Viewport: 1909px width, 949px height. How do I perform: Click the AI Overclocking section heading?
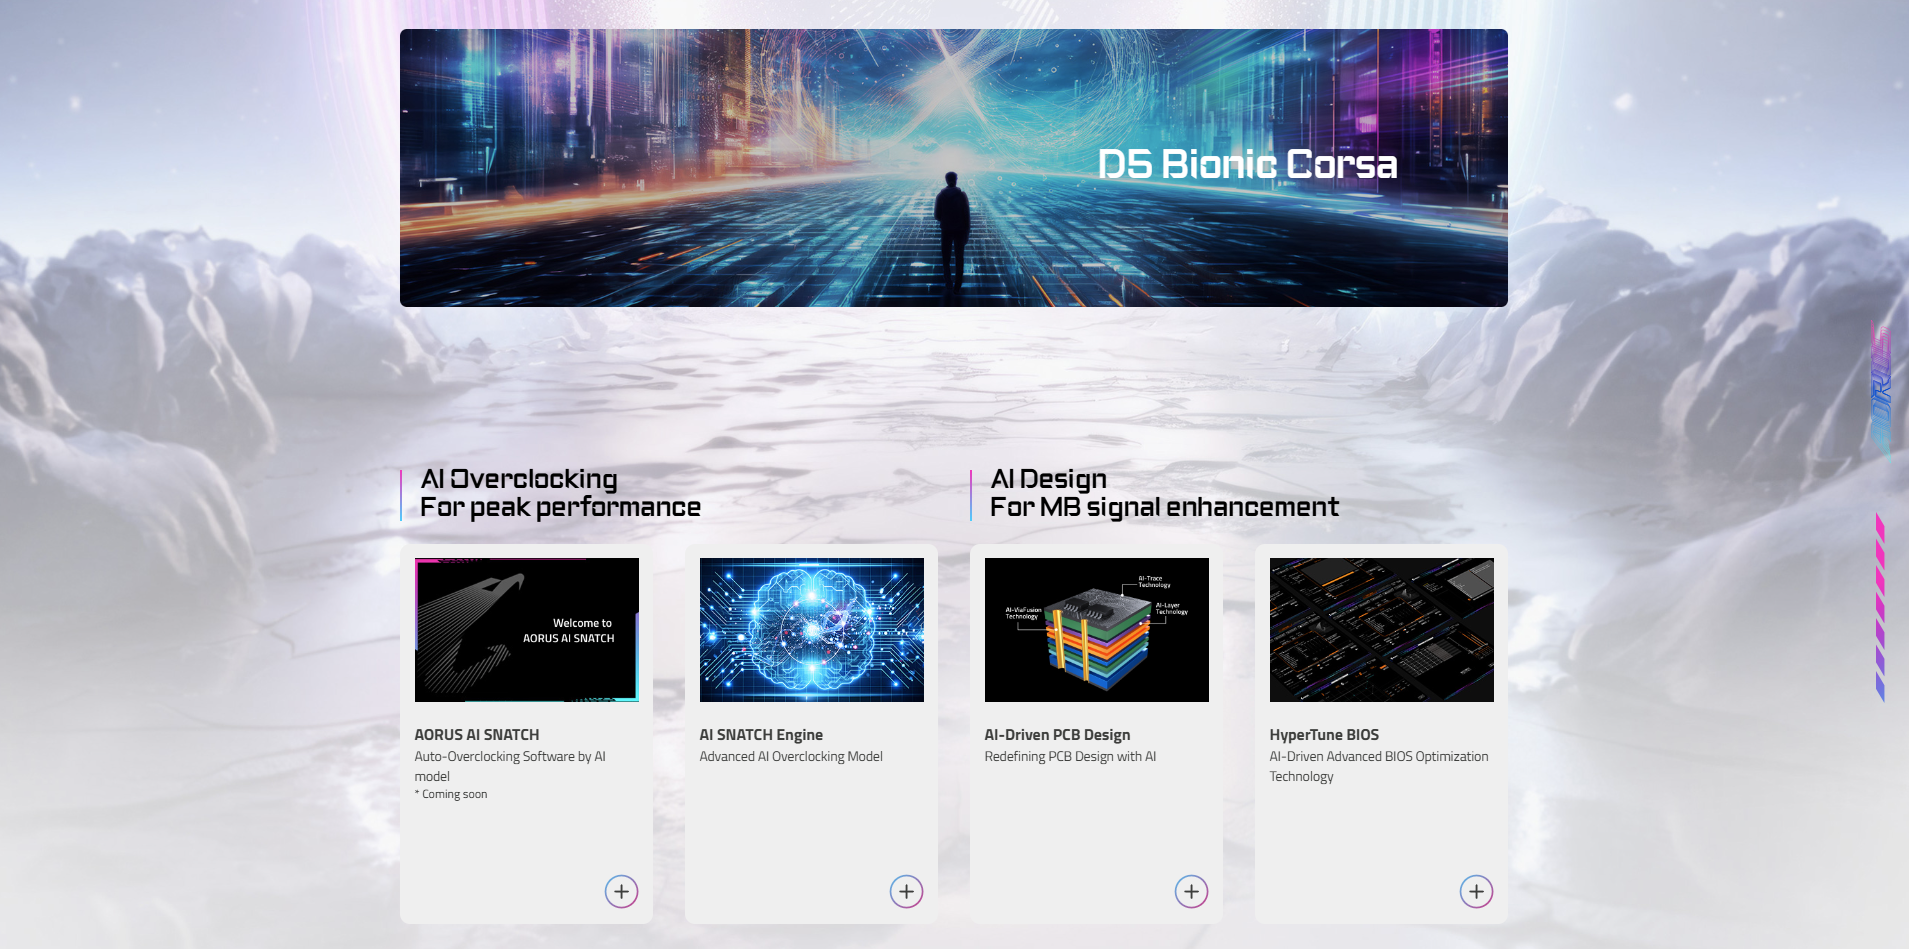coord(560,493)
